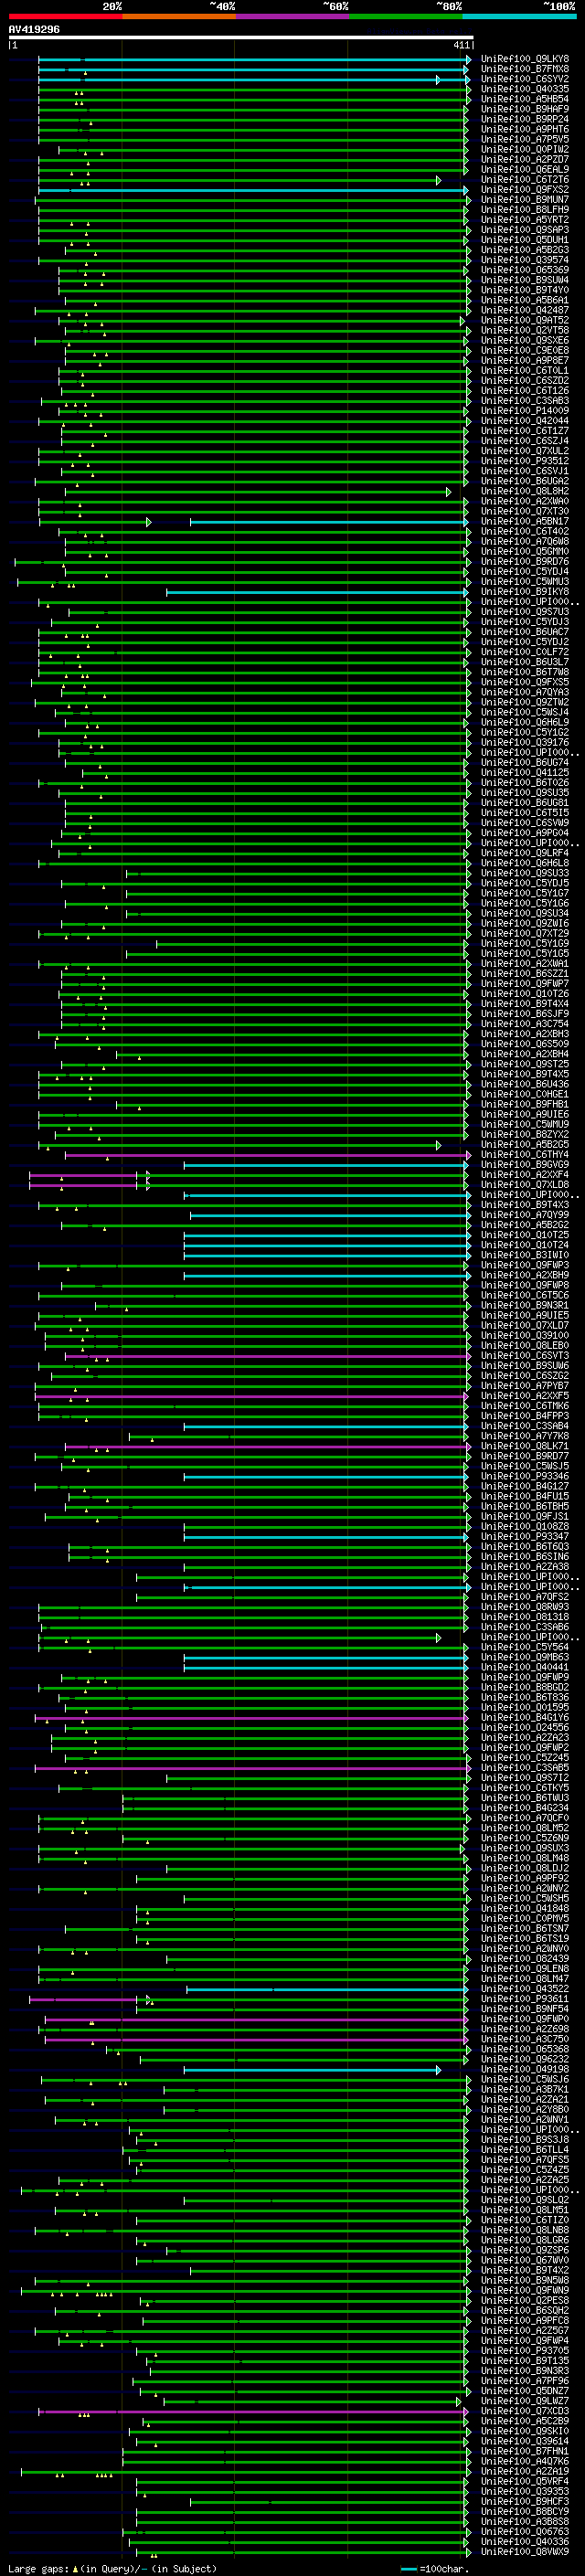Open the UniRef100_A2XBH9 entry
The width and height of the screenshot is (585, 2576).
(525, 1276)
